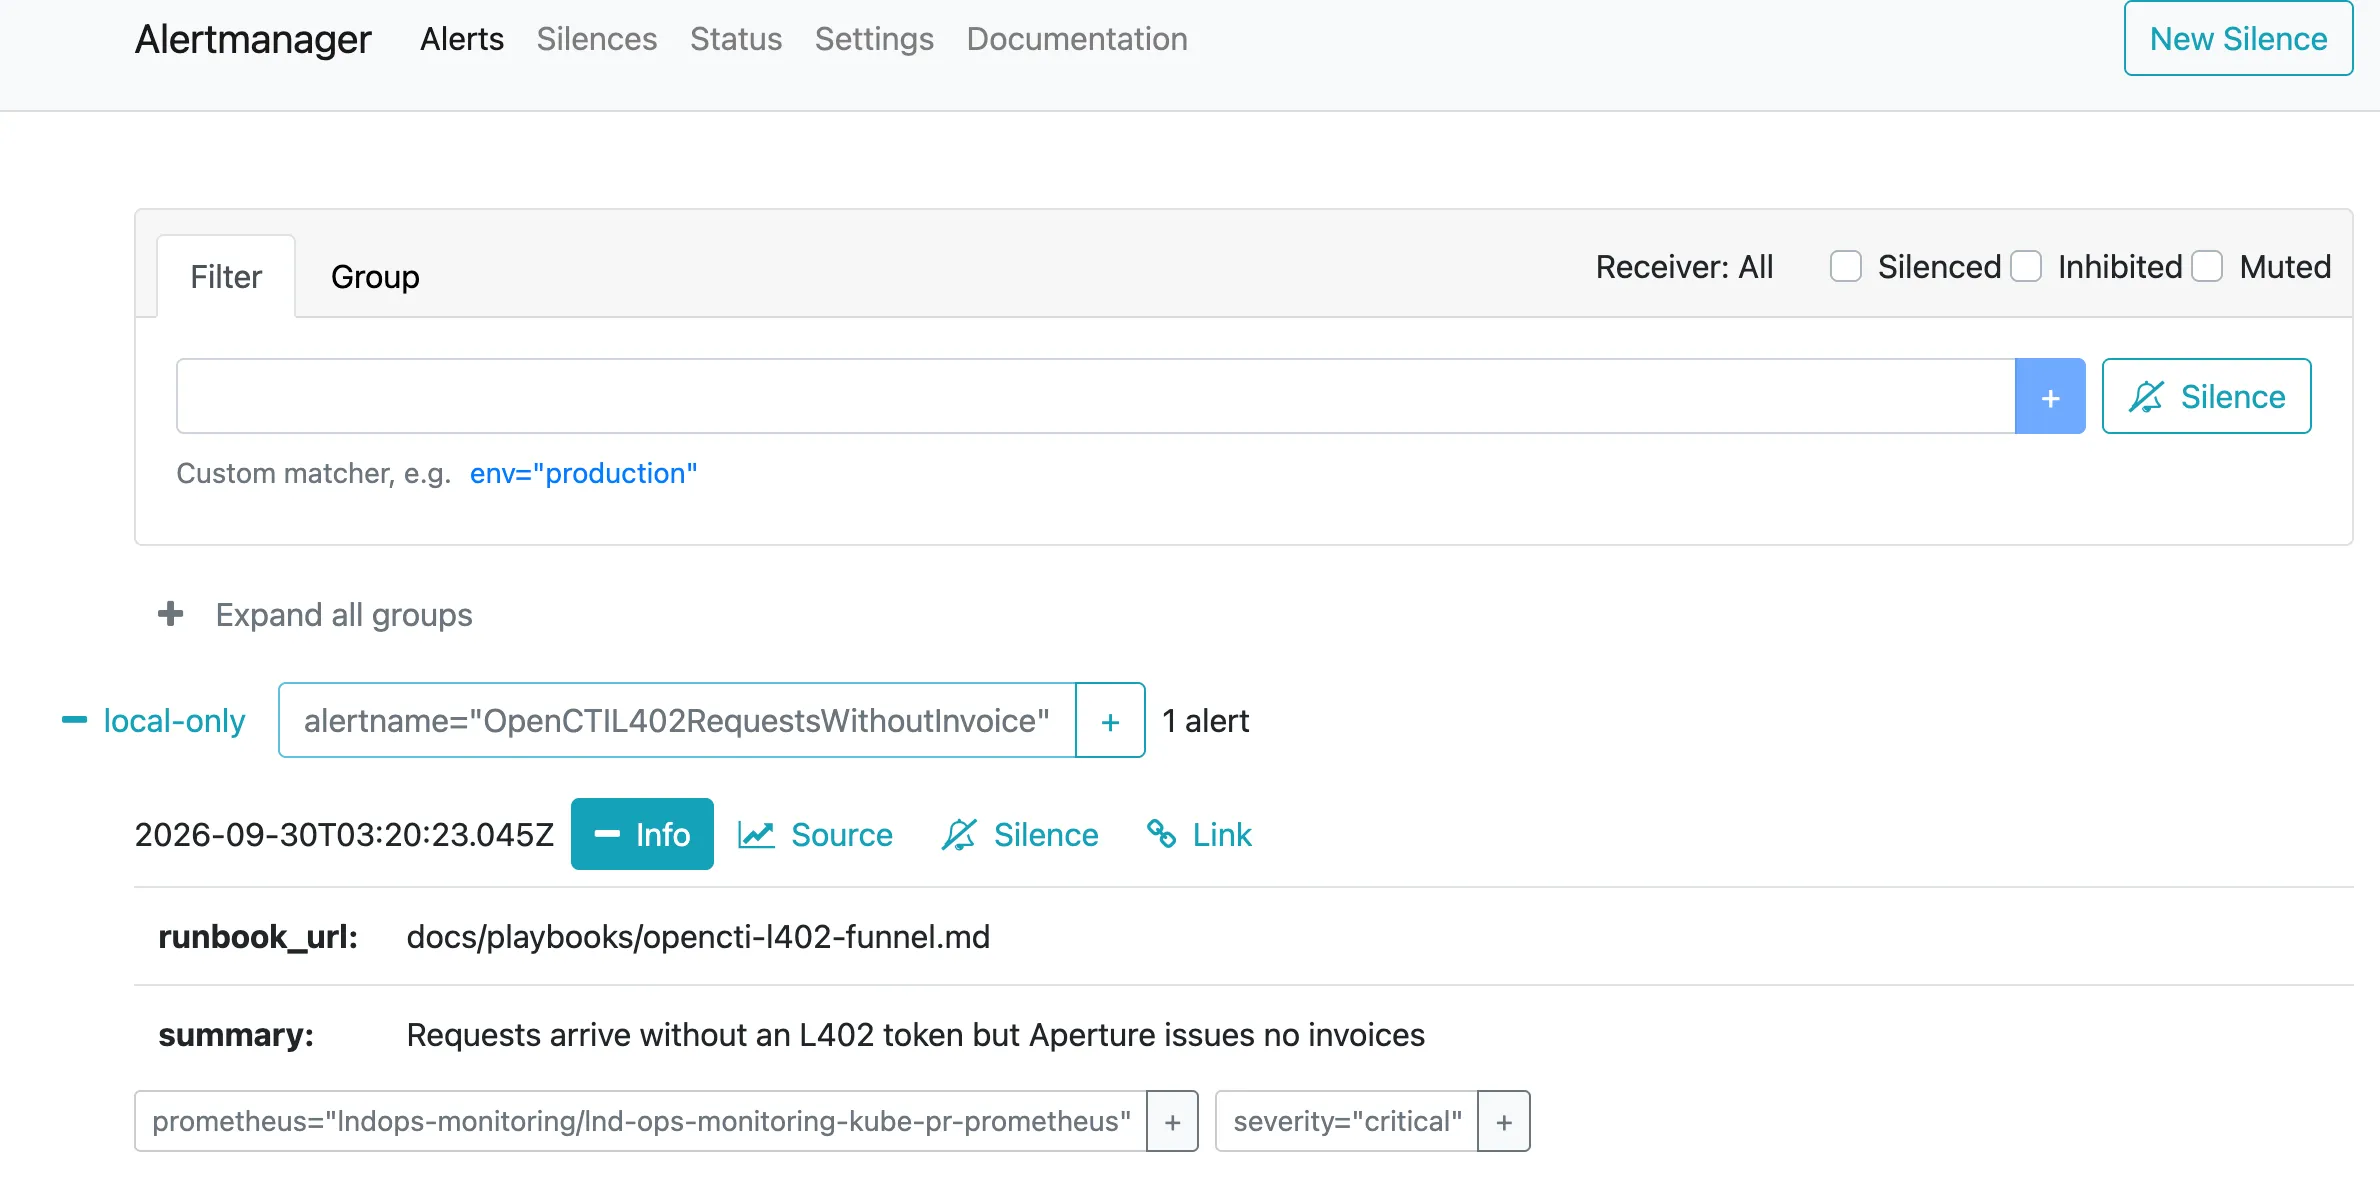Image resolution: width=2380 pixels, height=1178 pixels.
Task: Enable the Inhibited checkbox
Action: pos(2026,267)
